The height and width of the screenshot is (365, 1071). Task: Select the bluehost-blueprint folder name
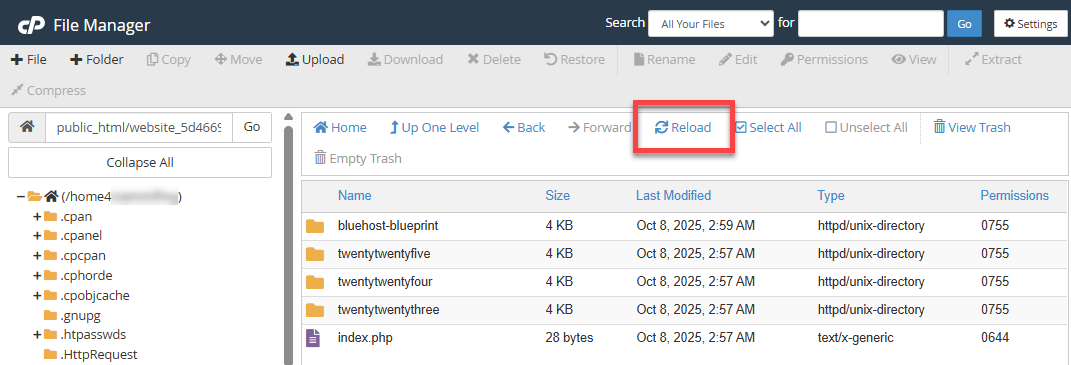388,225
